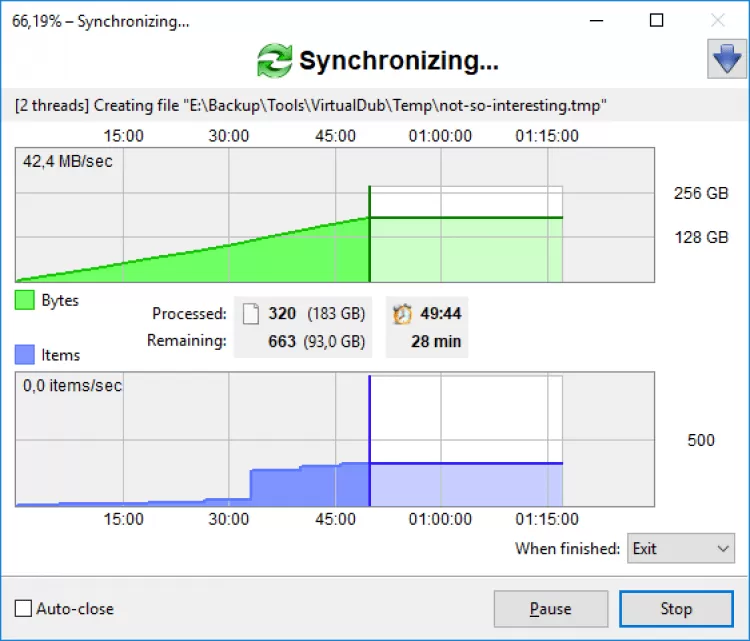Open the When finished dropdown
The width and height of the screenshot is (750, 641).
(681, 548)
